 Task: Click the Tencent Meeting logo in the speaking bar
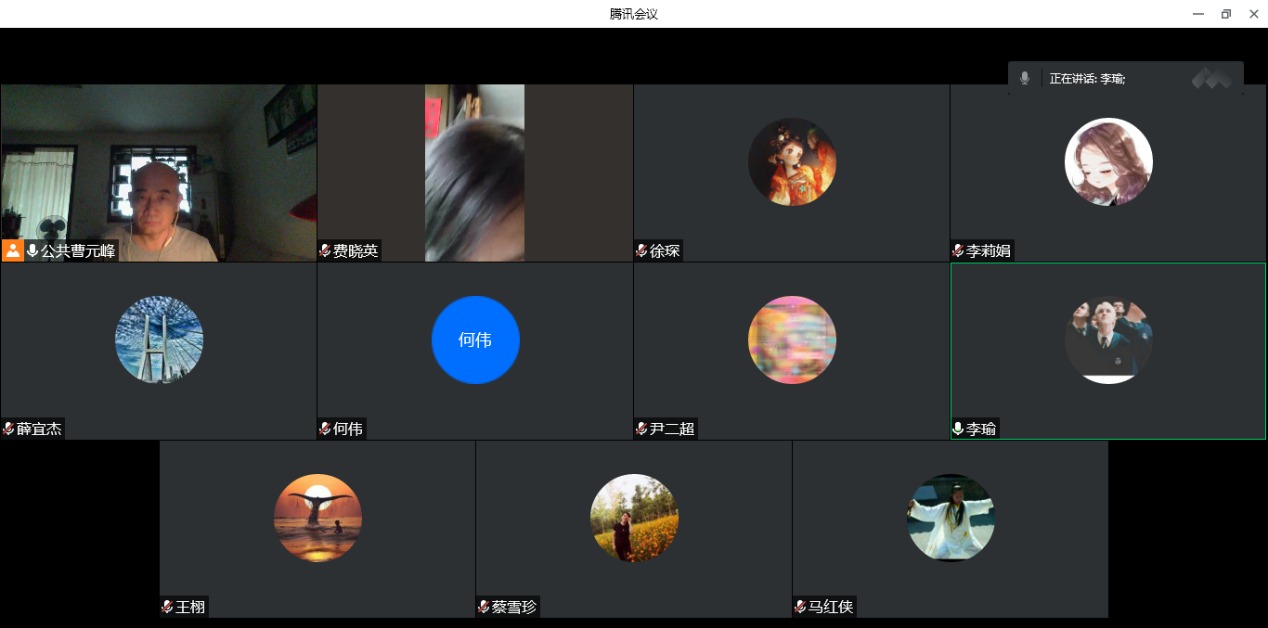(x=1211, y=78)
